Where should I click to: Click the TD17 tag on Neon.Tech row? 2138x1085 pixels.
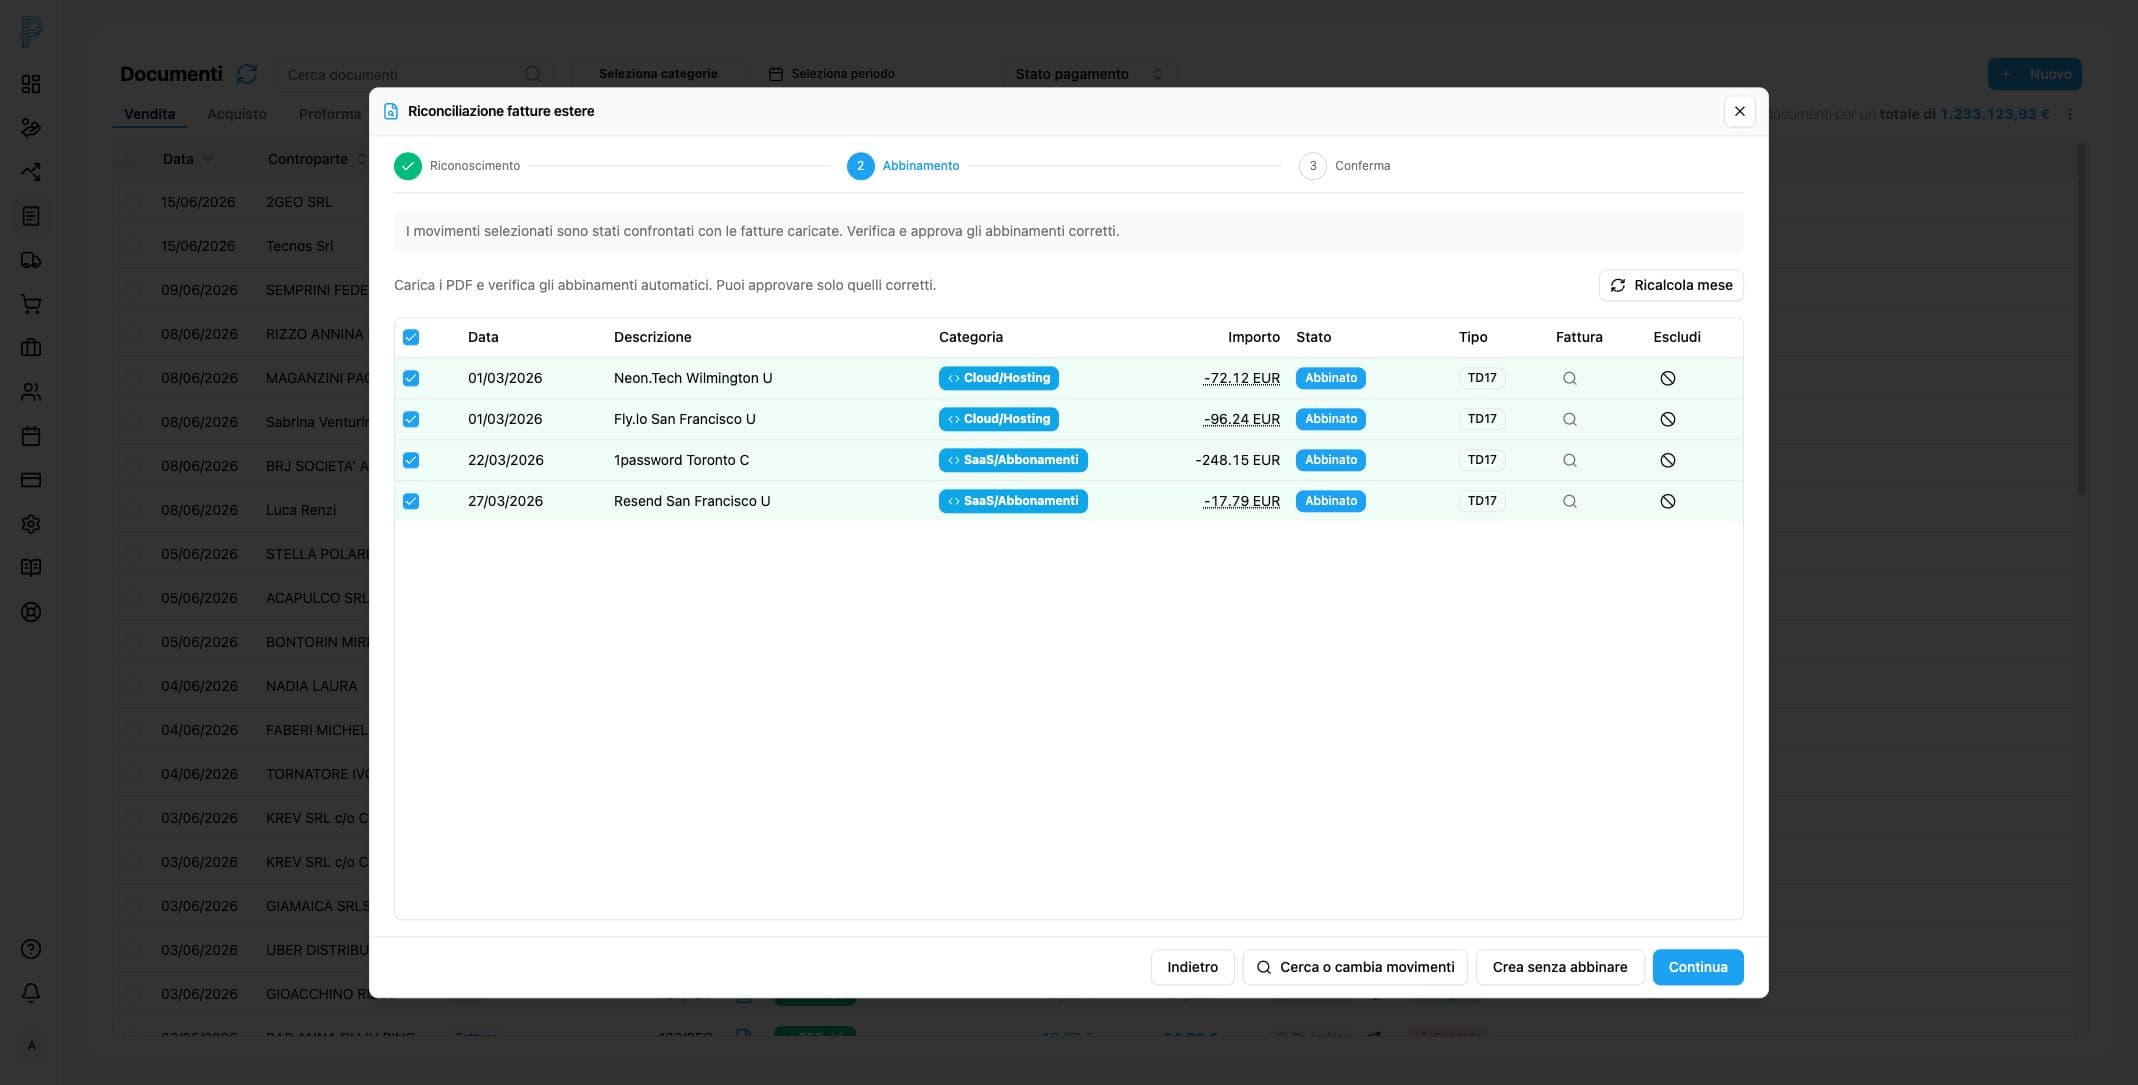point(1482,378)
